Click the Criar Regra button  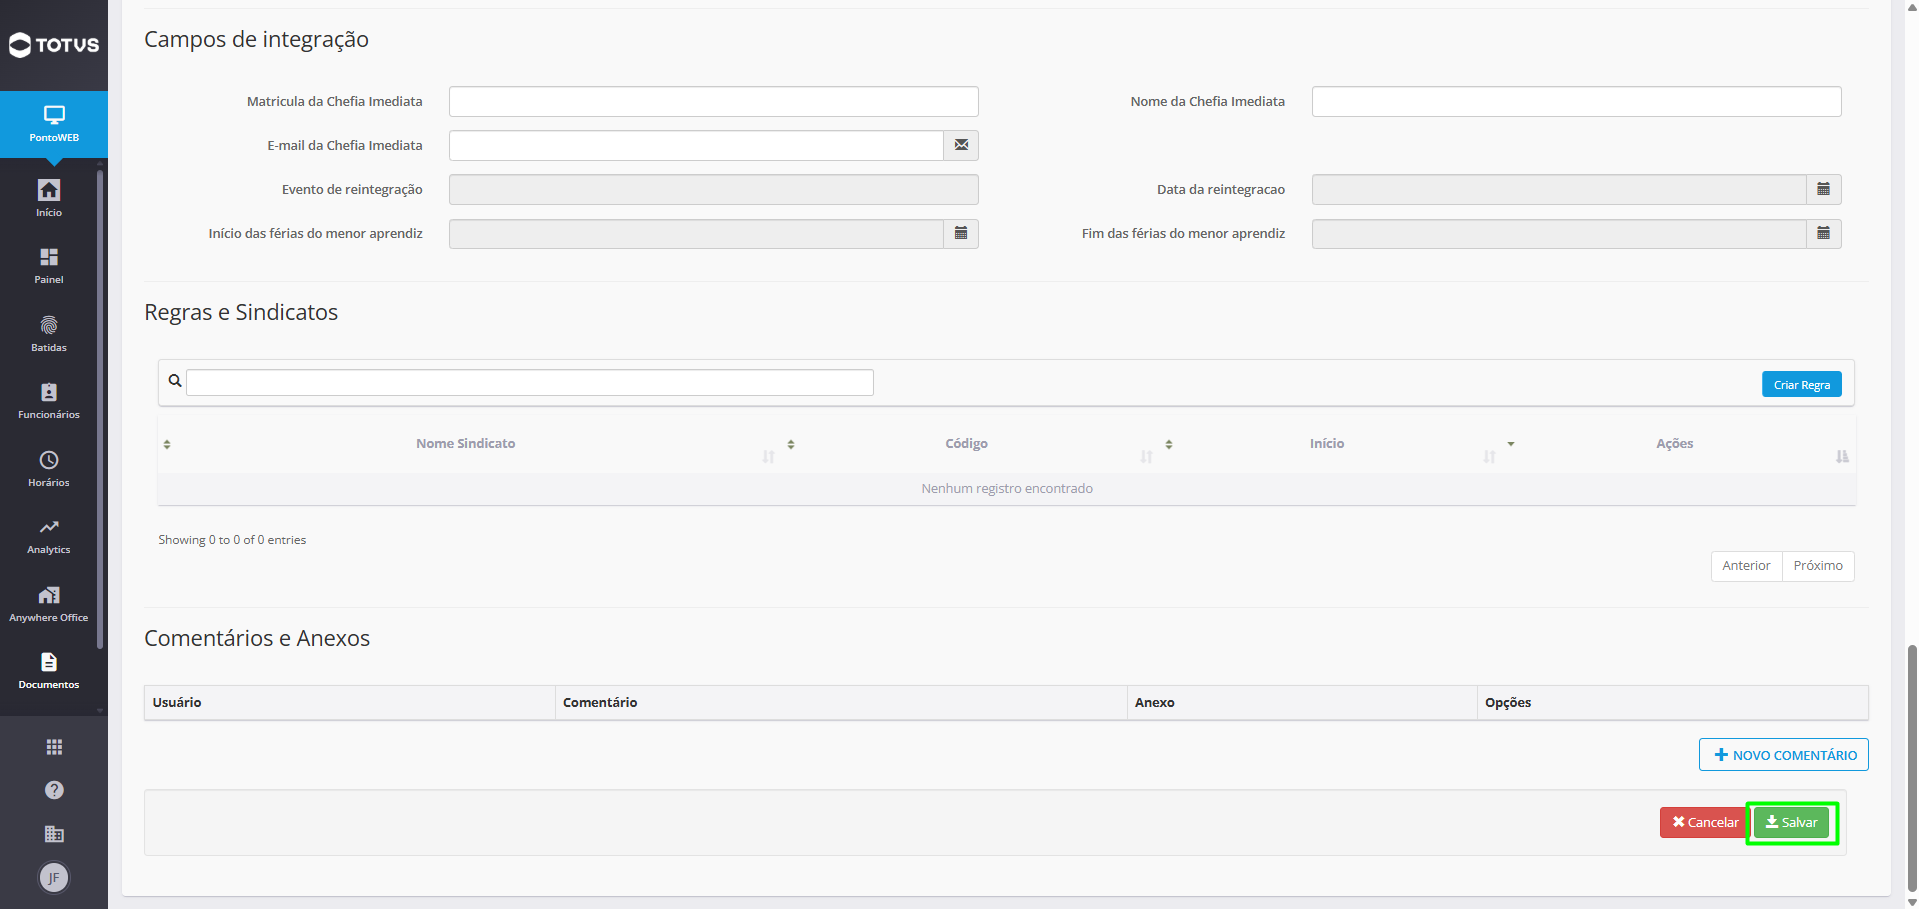coord(1801,385)
